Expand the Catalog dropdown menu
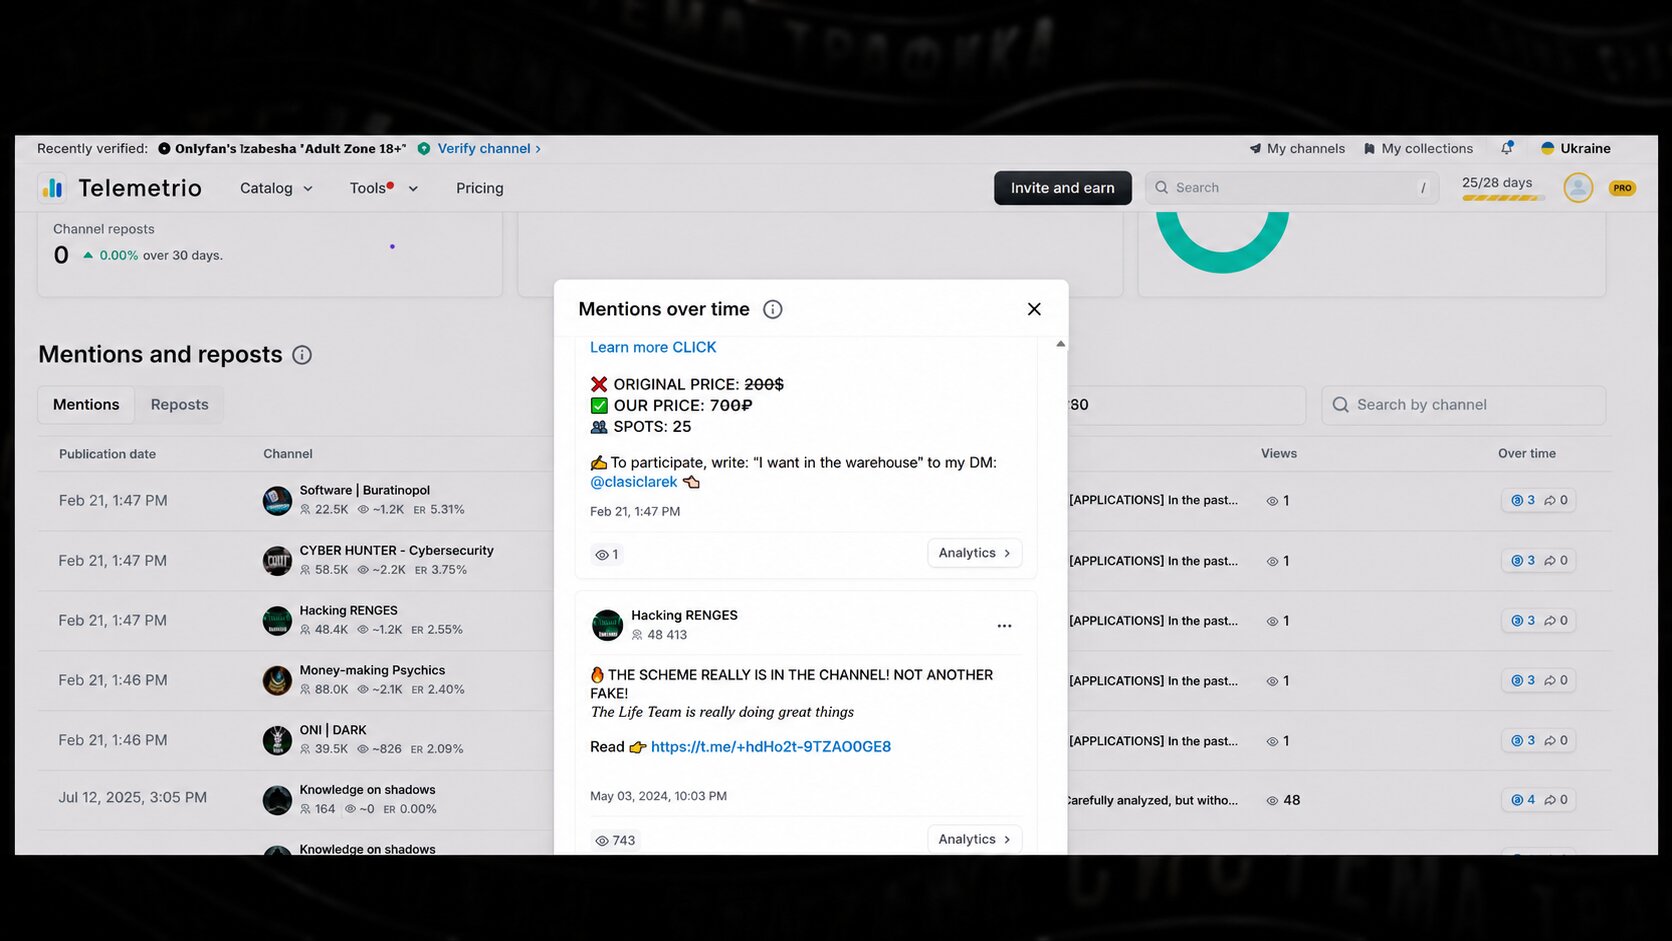 [276, 188]
